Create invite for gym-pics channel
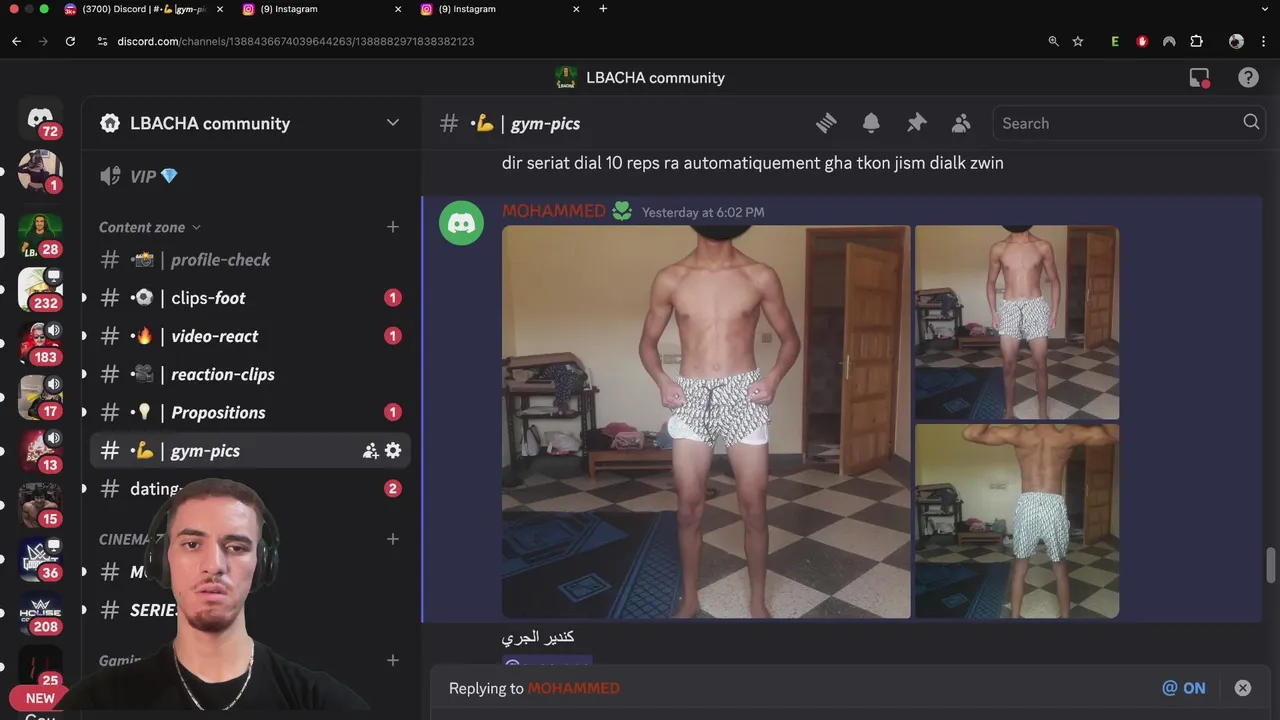The width and height of the screenshot is (1280, 720). [x=370, y=451]
